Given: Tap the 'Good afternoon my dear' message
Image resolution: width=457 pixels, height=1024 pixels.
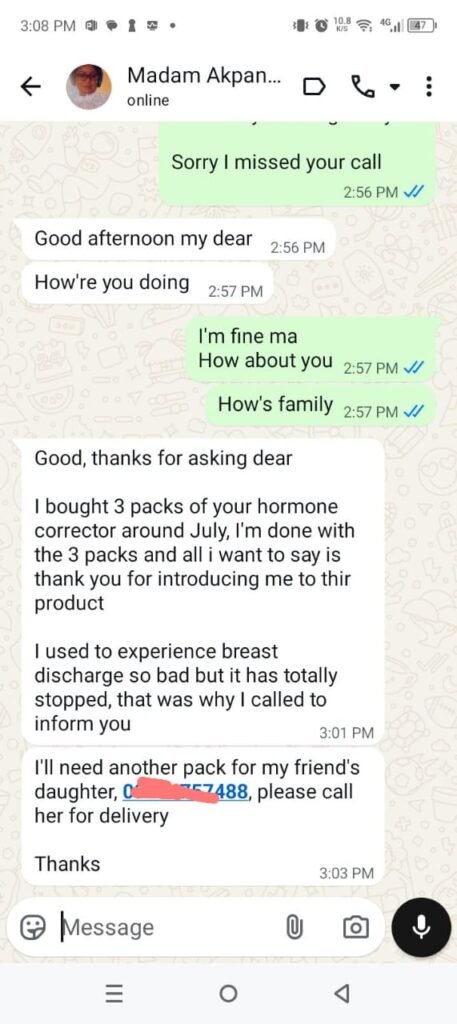Looking at the screenshot, I should 178,239.
